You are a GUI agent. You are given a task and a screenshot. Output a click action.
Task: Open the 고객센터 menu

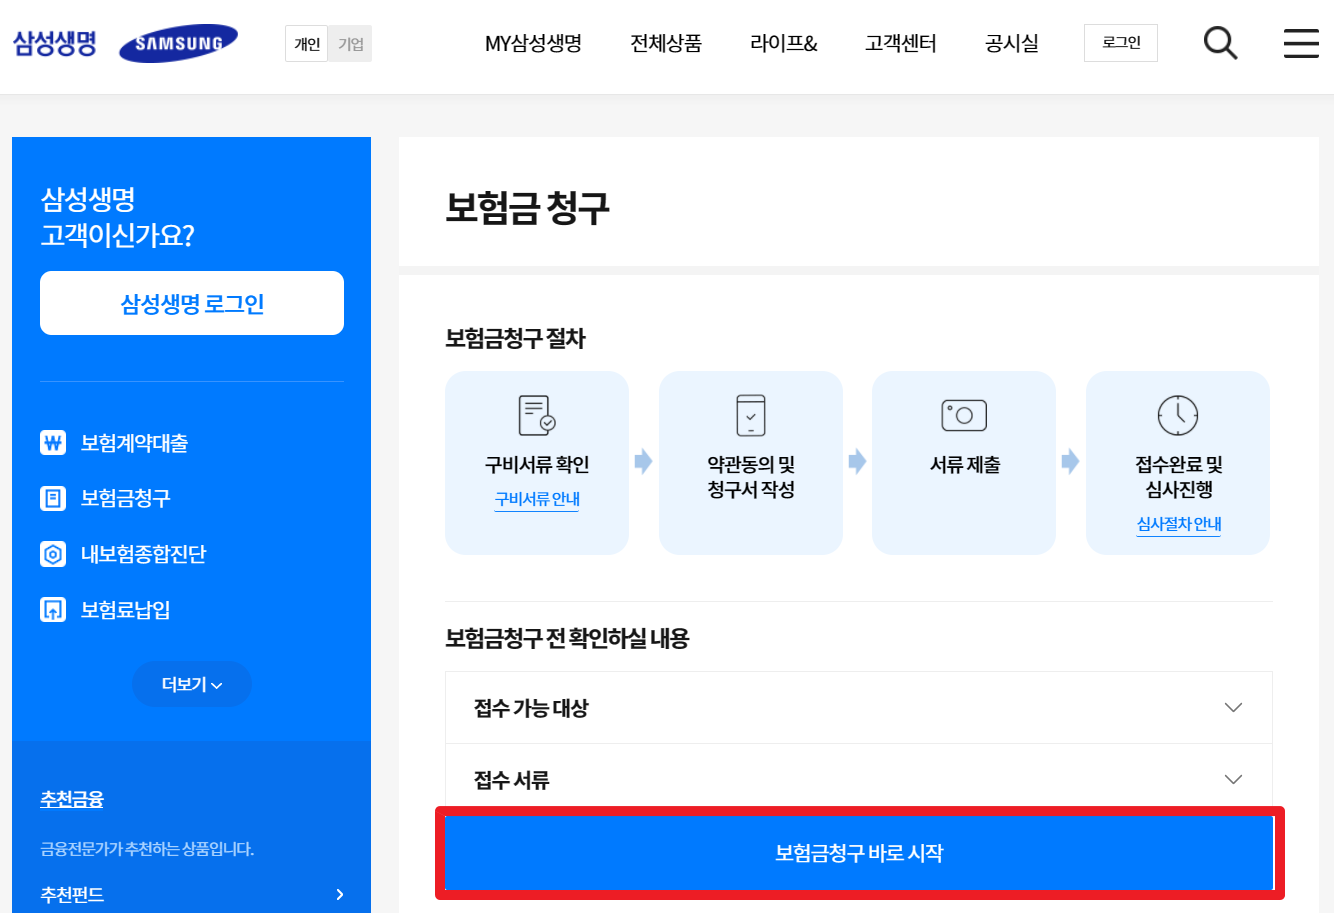coord(901,43)
